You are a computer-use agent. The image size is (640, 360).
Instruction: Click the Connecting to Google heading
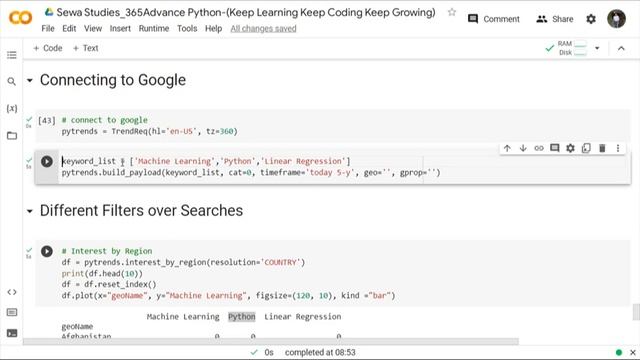pos(113,80)
